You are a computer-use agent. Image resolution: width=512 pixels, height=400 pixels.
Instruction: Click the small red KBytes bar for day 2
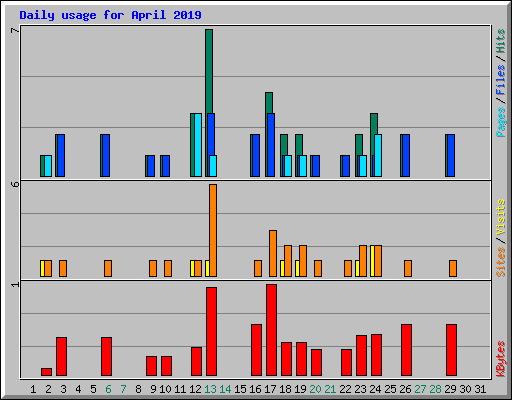[x=46, y=372]
